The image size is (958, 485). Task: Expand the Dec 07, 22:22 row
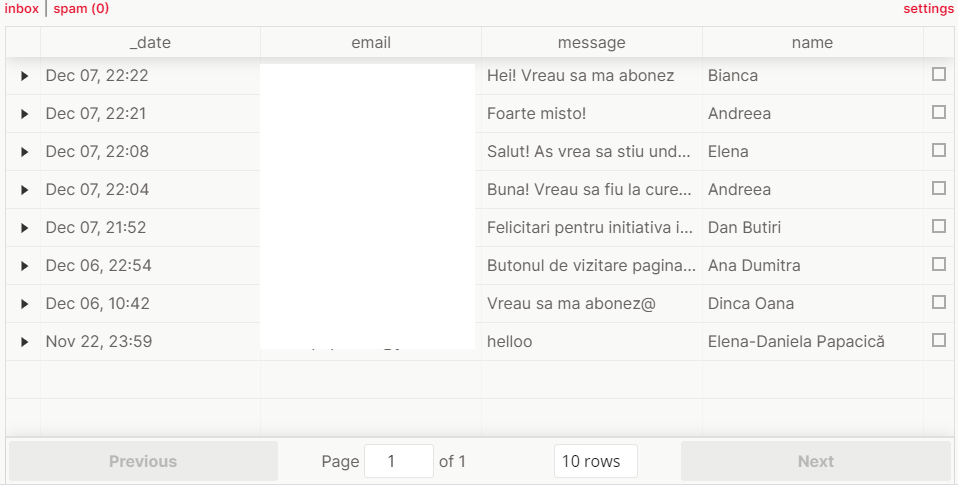point(24,76)
